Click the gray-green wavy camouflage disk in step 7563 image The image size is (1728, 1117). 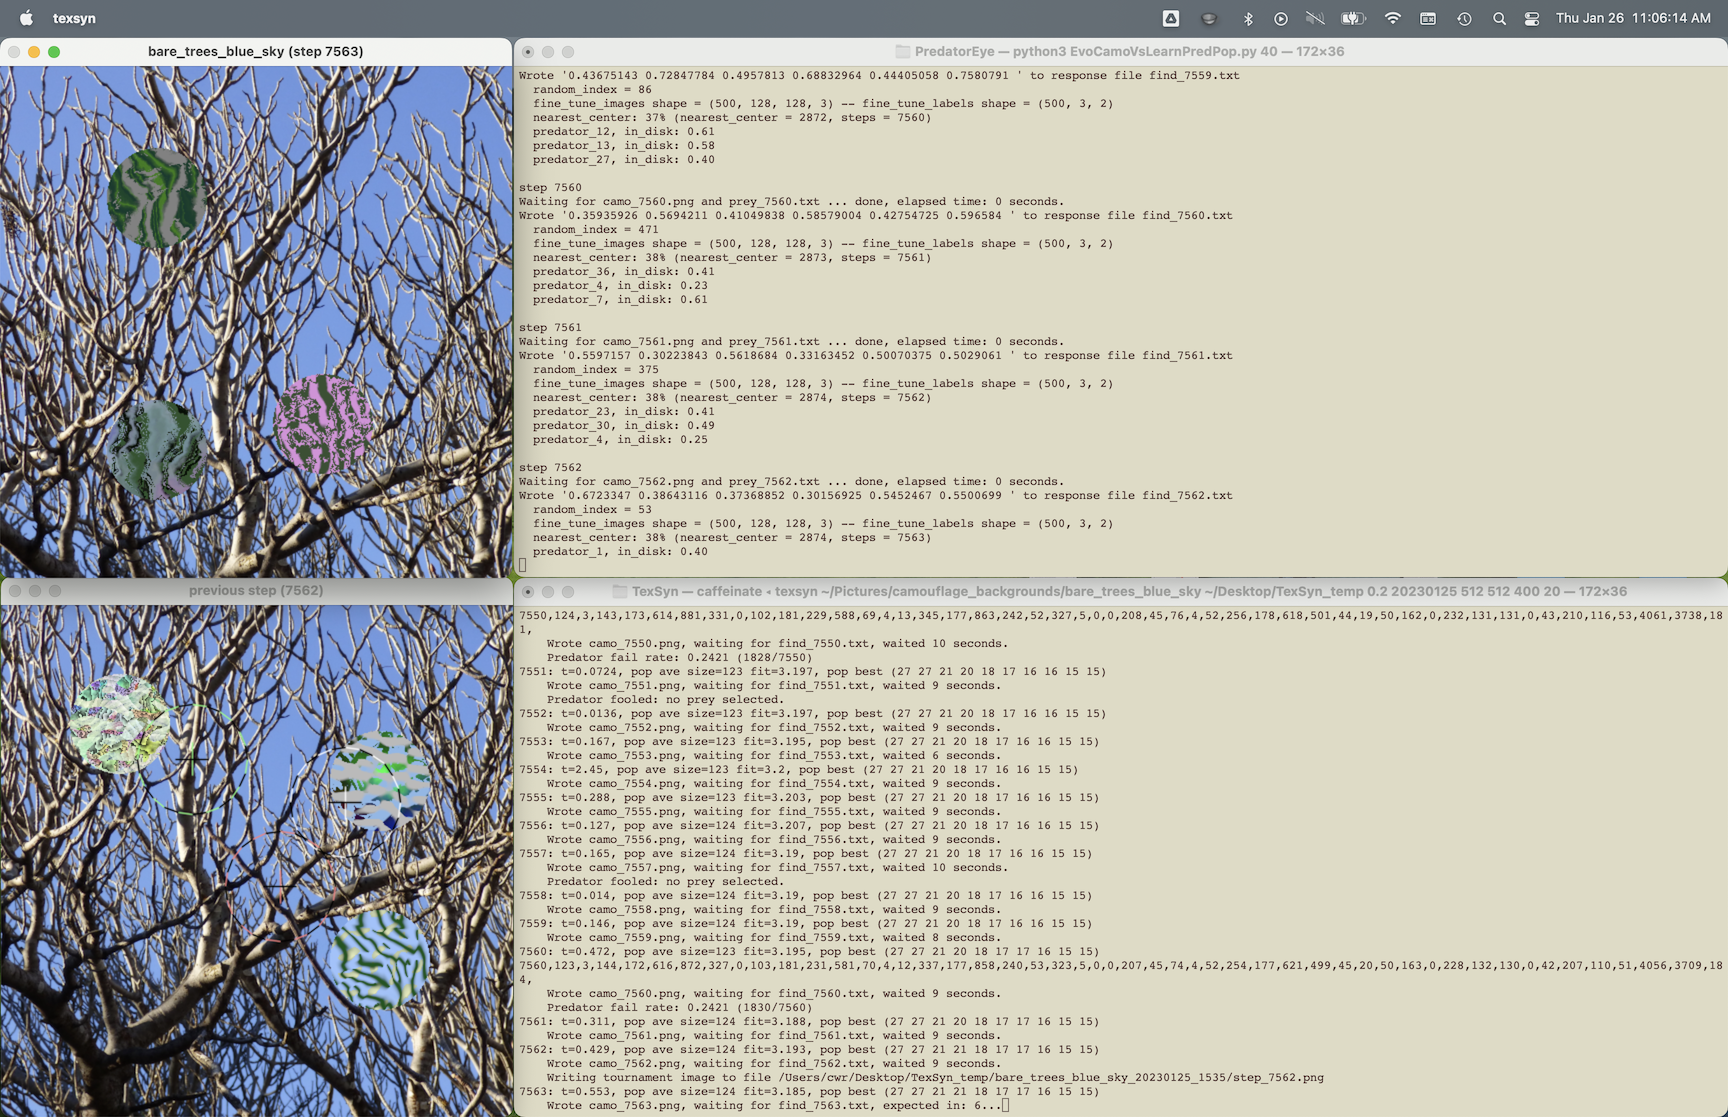click(x=157, y=450)
